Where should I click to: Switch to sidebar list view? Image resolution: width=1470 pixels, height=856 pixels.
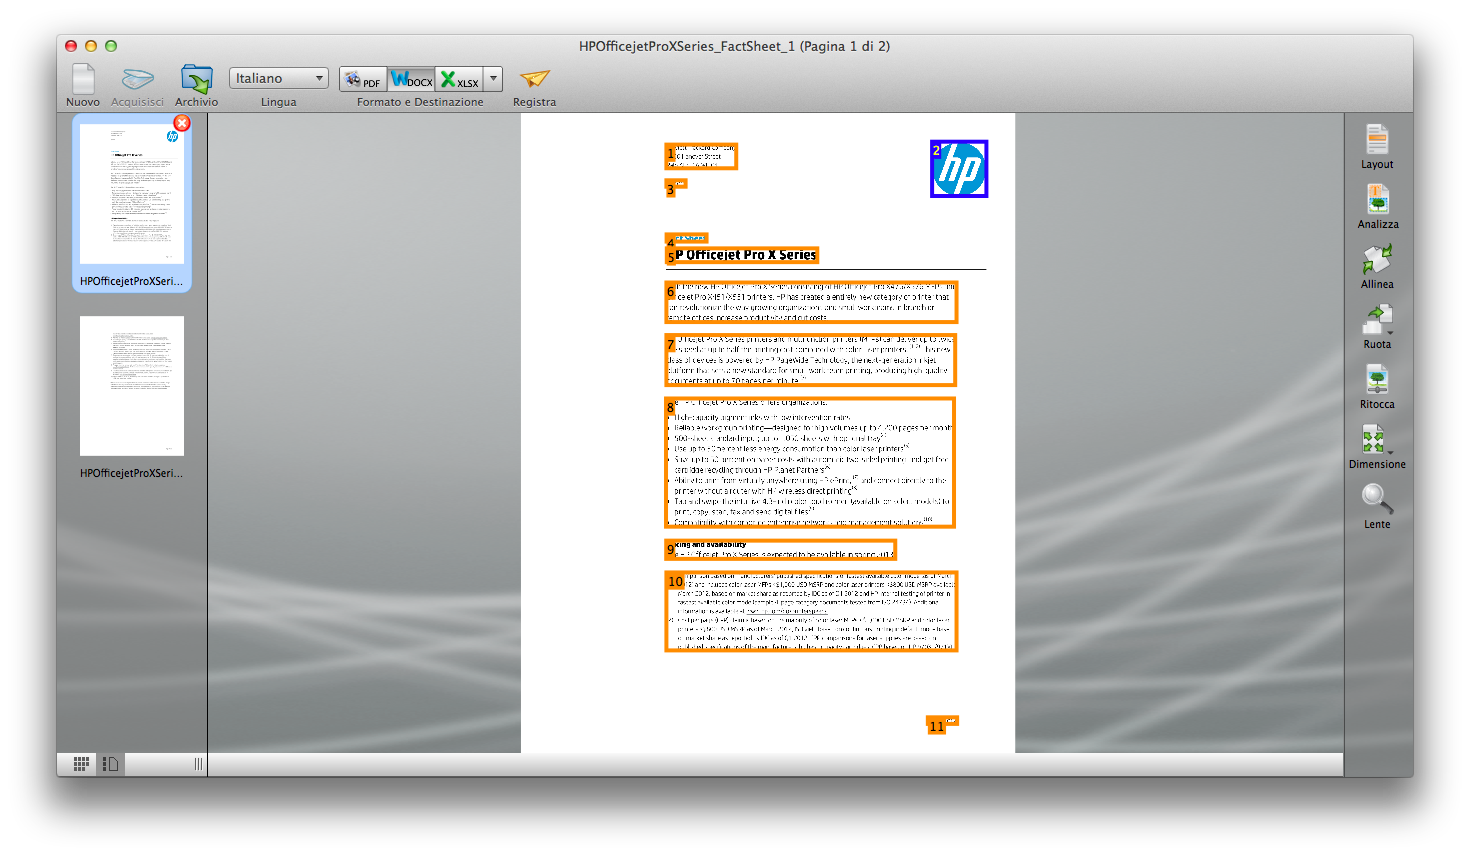111,764
